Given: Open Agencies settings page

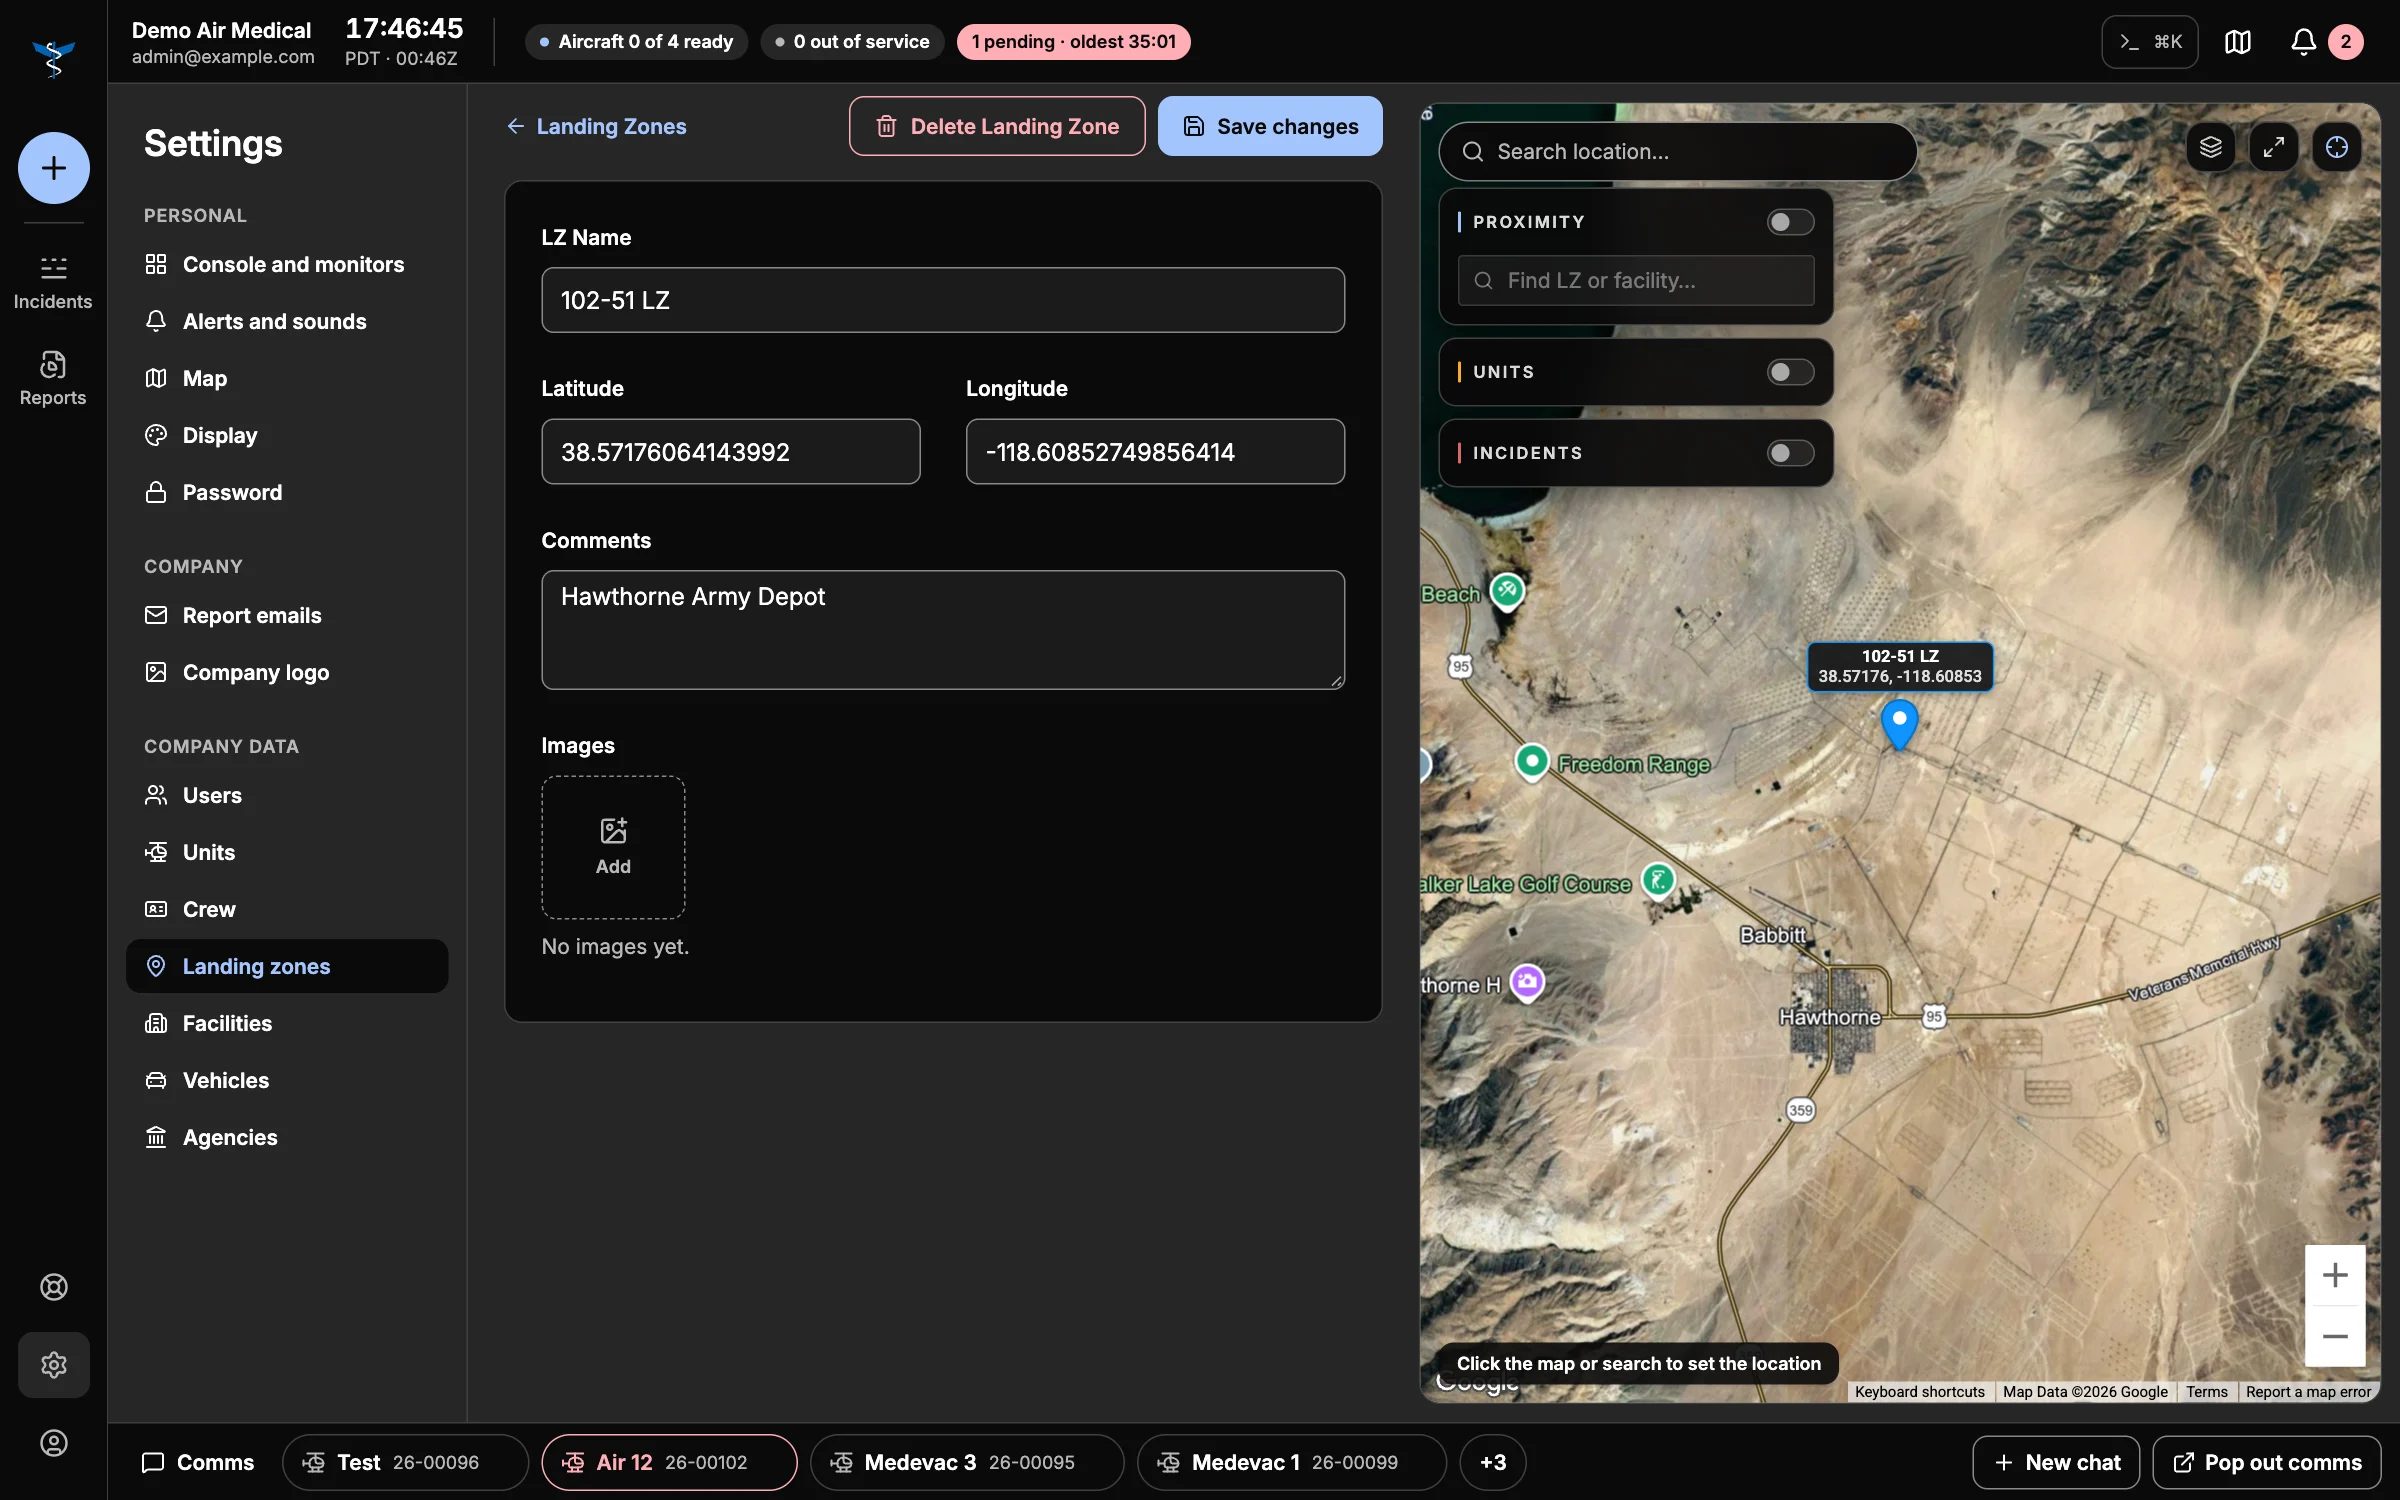Looking at the screenshot, I should (x=287, y=1137).
